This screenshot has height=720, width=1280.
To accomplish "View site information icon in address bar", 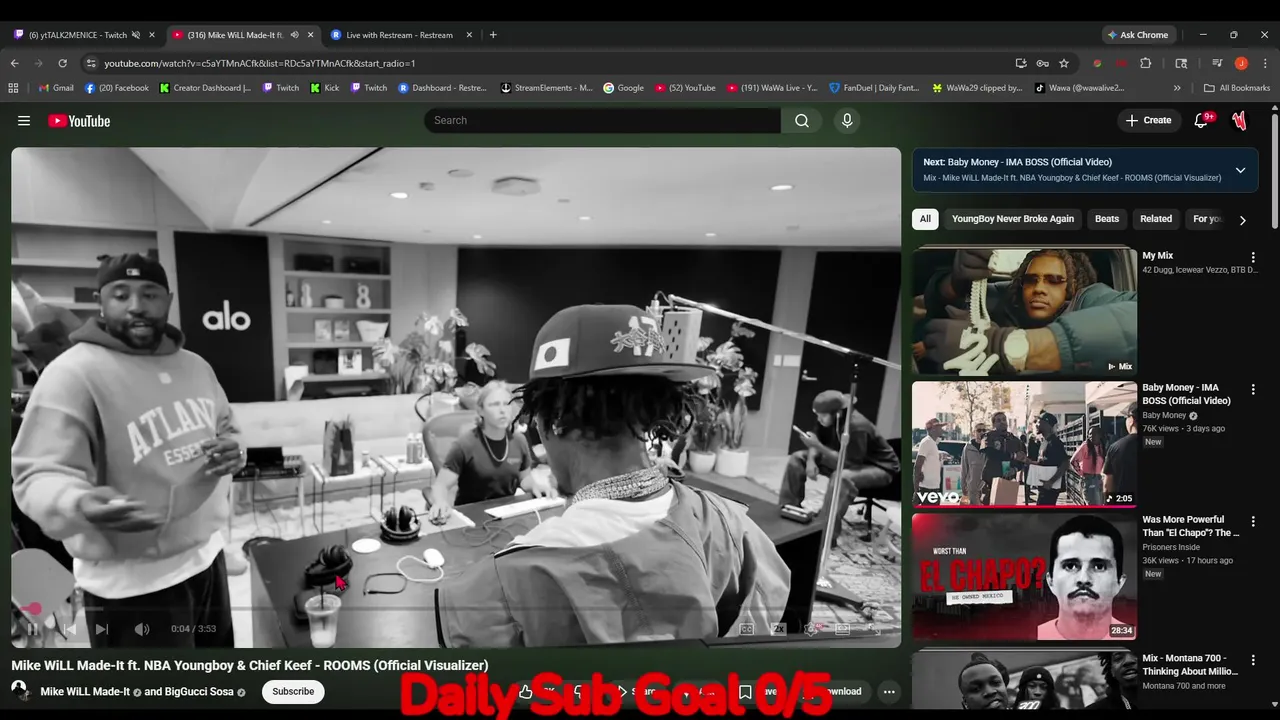I will coord(90,63).
